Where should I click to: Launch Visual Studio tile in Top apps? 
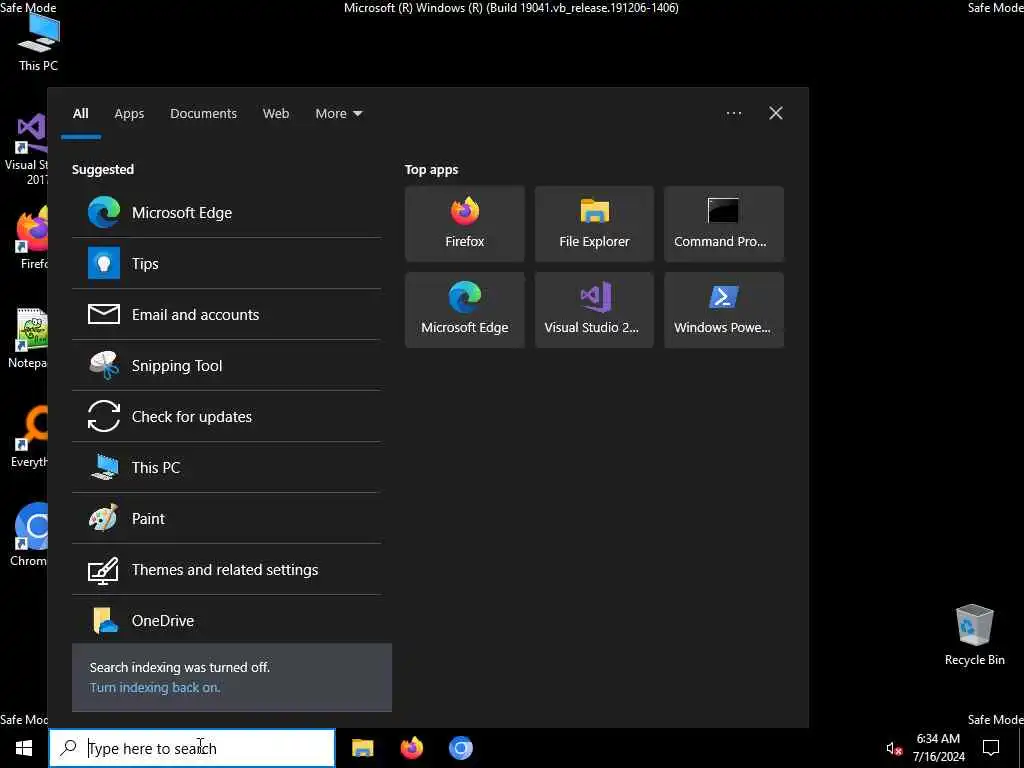[x=594, y=310]
